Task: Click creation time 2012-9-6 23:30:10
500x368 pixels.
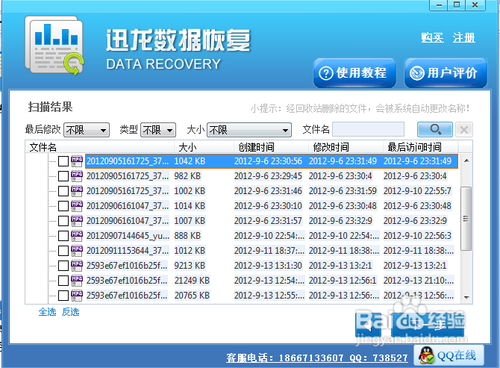Action: (x=268, y=206)
